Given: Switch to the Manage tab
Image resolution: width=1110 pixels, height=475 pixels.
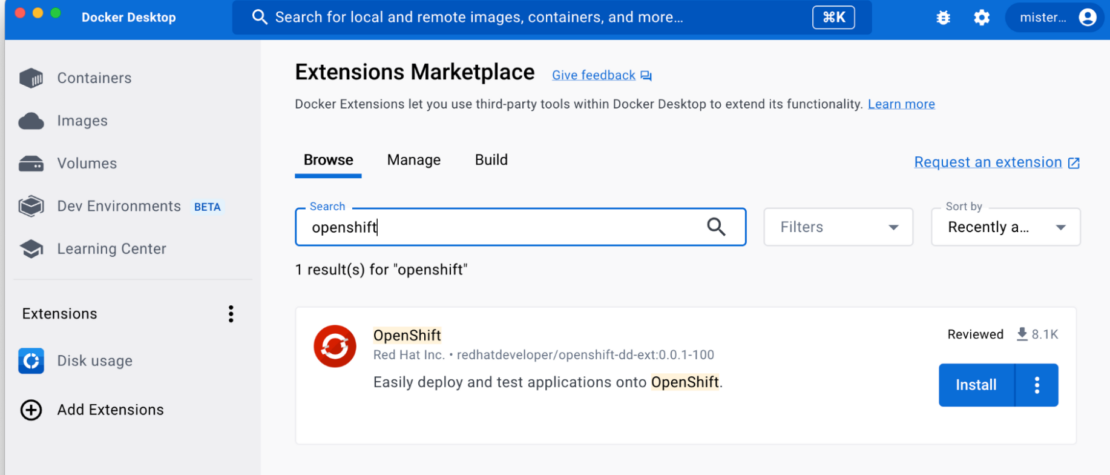Looking at the screenshot, I should (413, 160).
